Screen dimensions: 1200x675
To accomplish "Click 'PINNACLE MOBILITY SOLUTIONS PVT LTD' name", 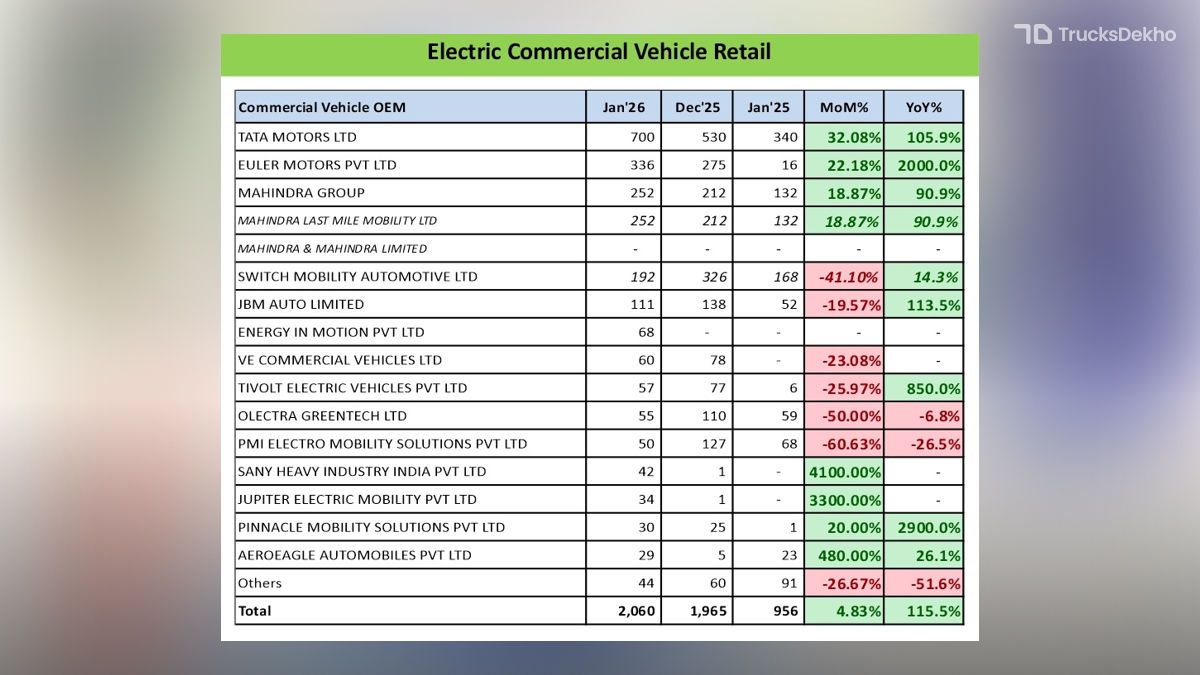I will click(371, 528).
